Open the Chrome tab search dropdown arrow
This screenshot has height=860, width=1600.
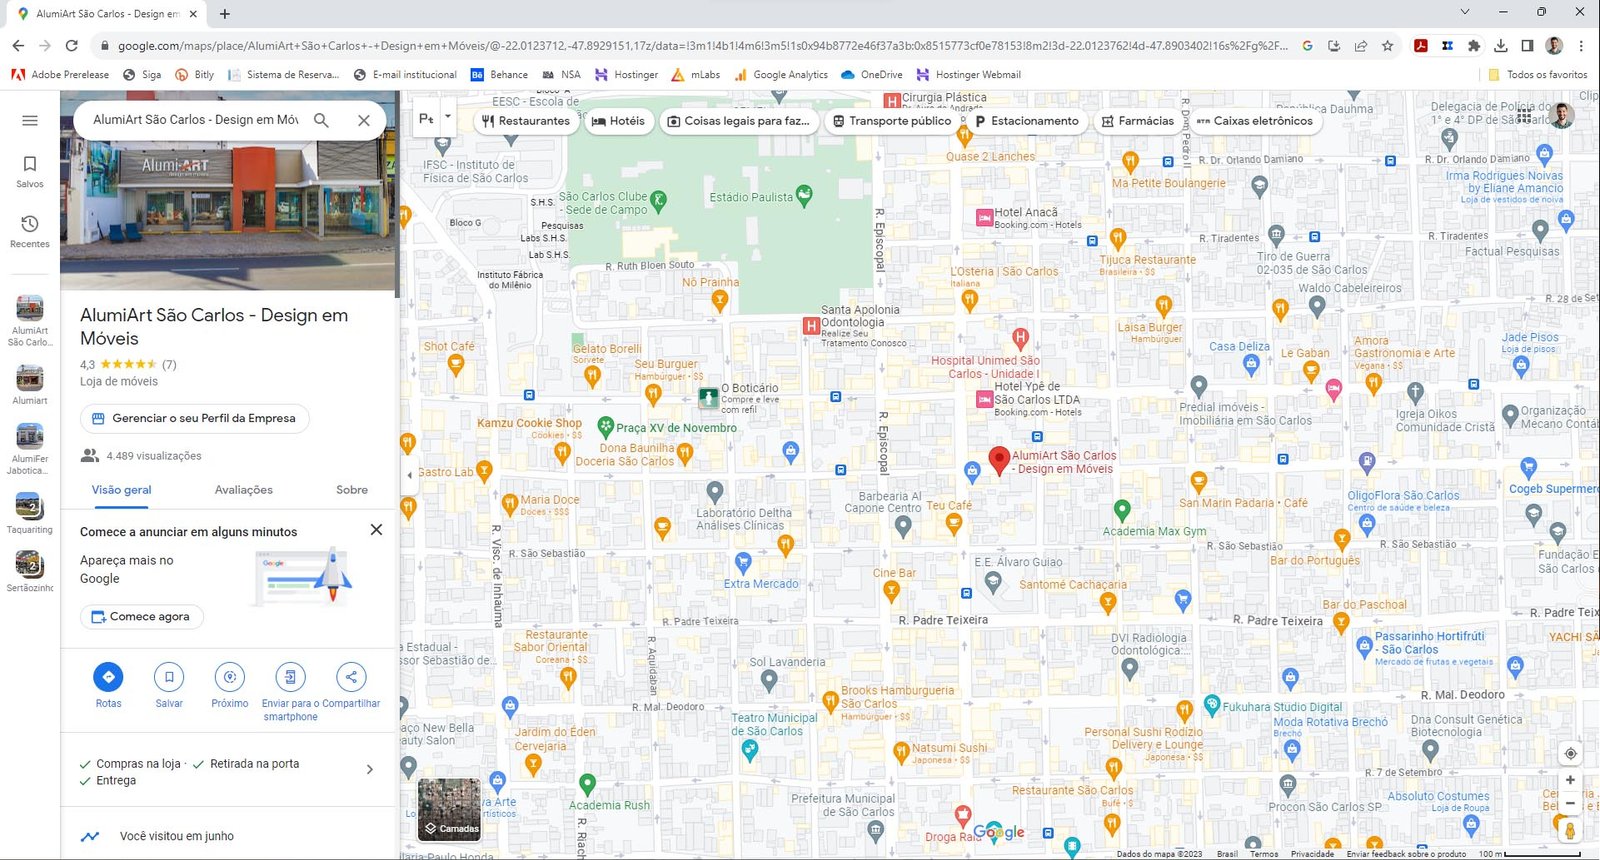(1464, 12)
